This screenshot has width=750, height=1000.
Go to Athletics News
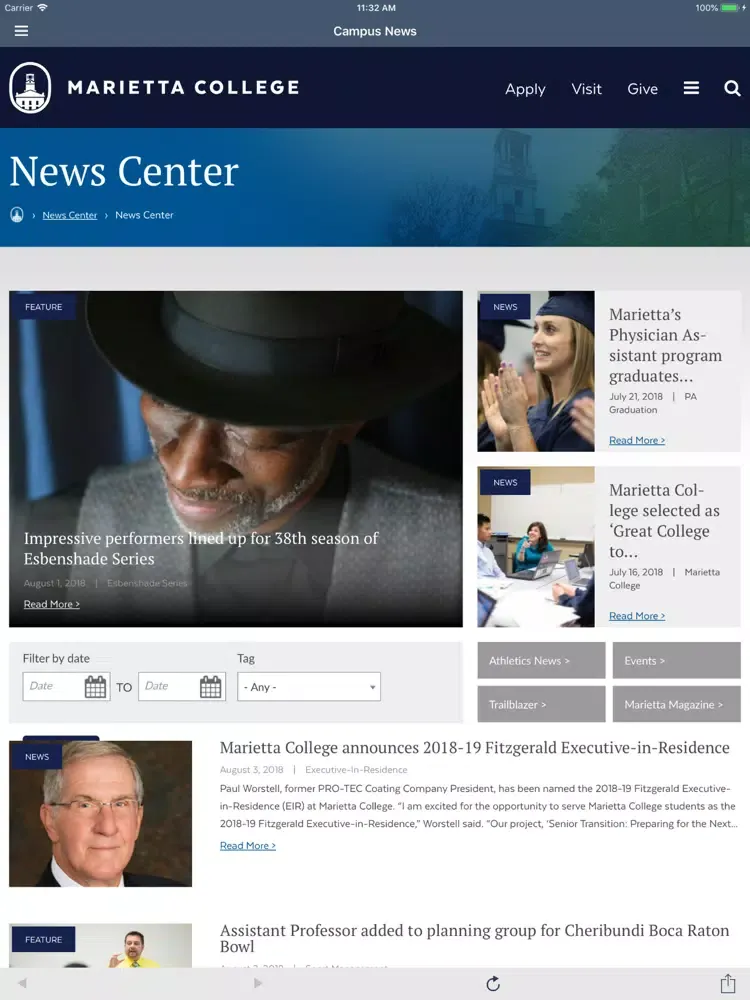(x=541, y=660)
